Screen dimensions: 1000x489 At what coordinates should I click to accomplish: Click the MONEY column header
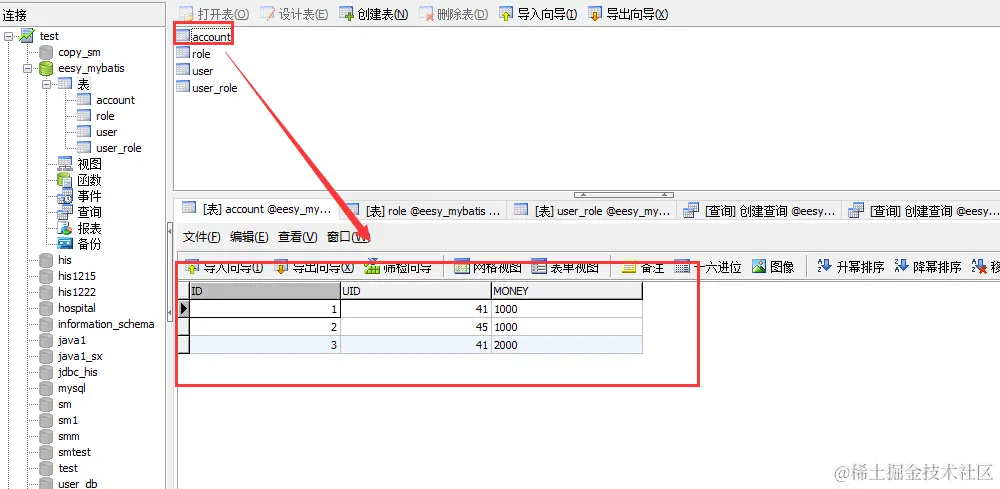(x=567, y=291)
